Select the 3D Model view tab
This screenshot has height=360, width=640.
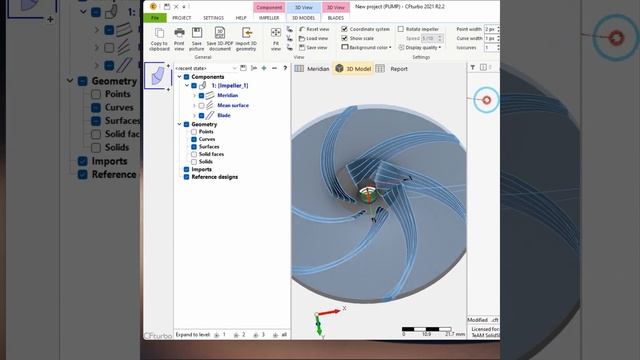[x=353, y=69]
